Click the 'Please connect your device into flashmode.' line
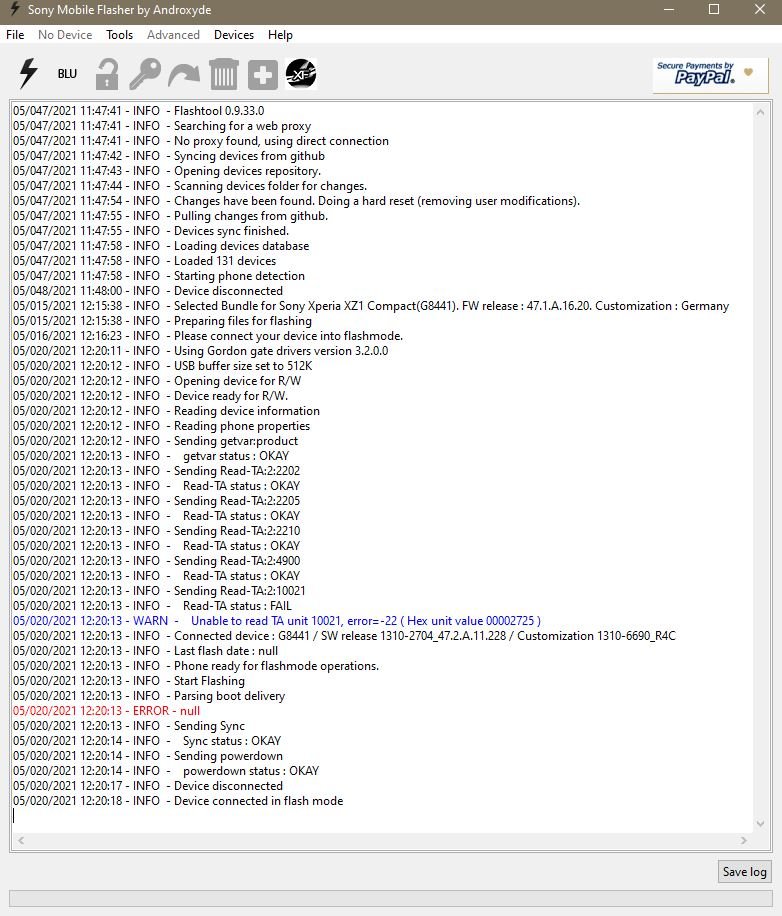782x916 pixels. pos(208,336)
